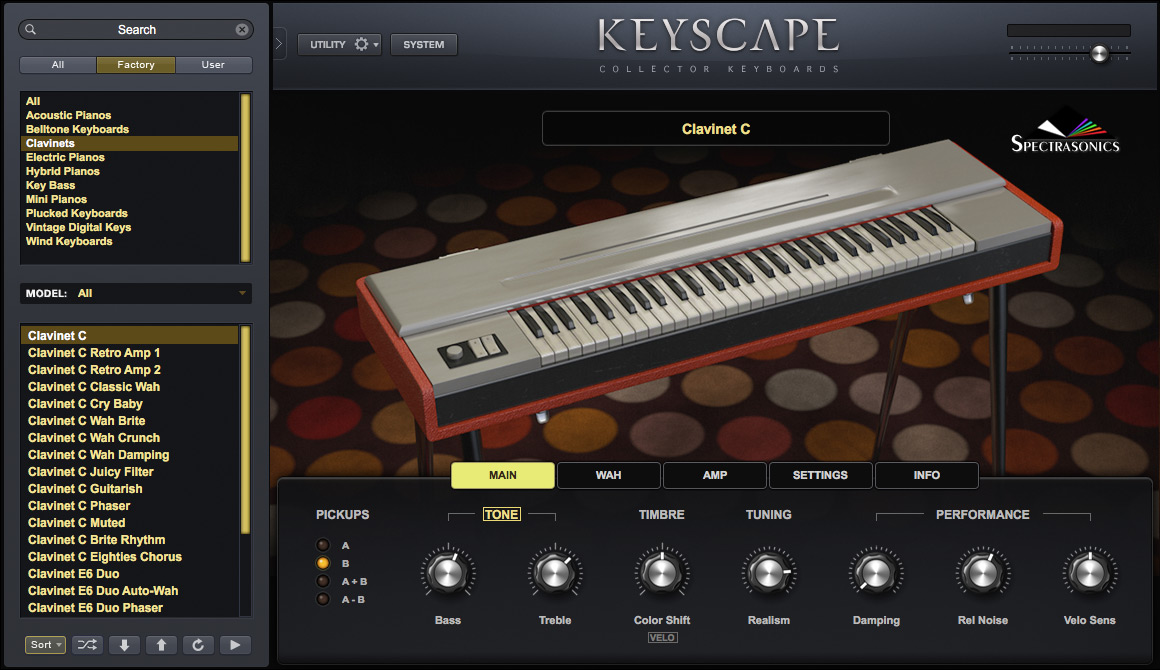Click the Velo Sens knob
The width and height of the screenshot is (1160, 670).
(1090, 572)
